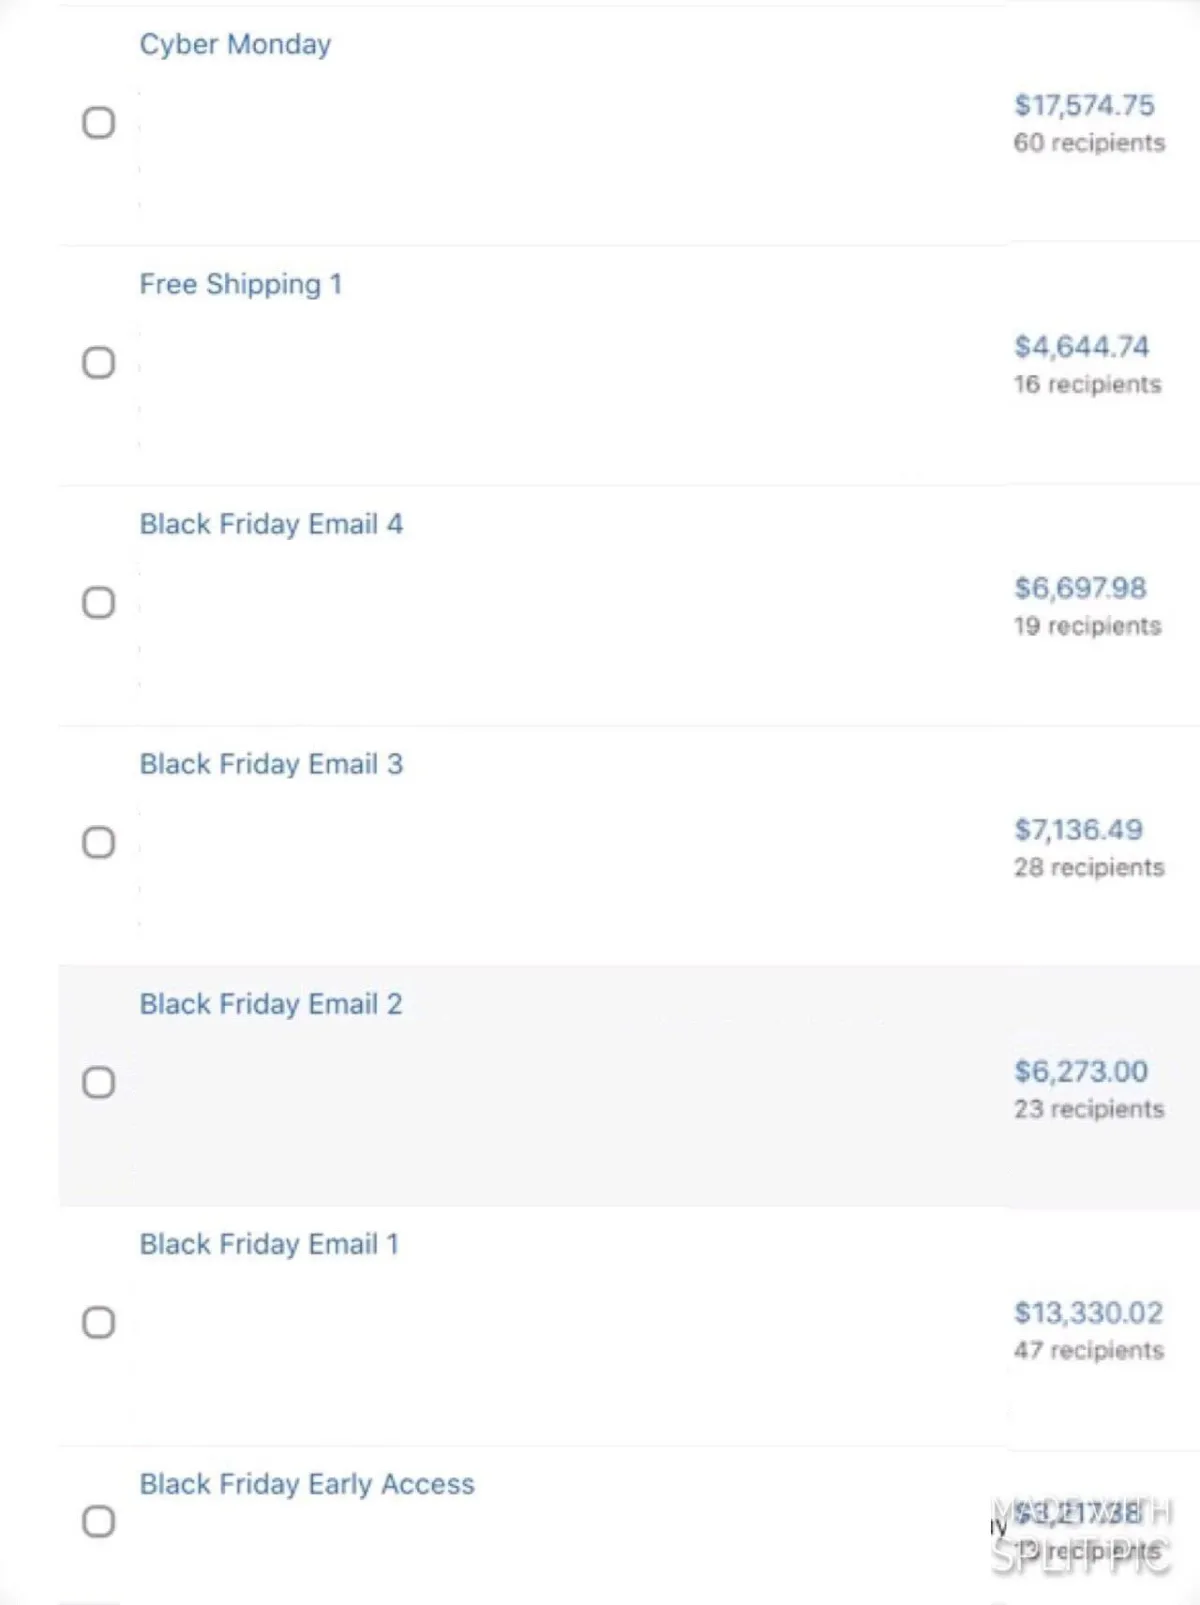Open Black Friday Email 3 campaign link
Viewport: 1200px width, 1605px height.
click(x=271, y=765)
